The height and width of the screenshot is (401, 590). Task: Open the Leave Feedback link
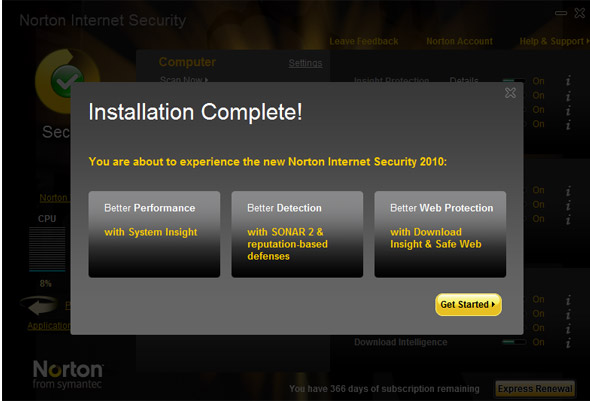pyautogui.click(x=364, y=41)
